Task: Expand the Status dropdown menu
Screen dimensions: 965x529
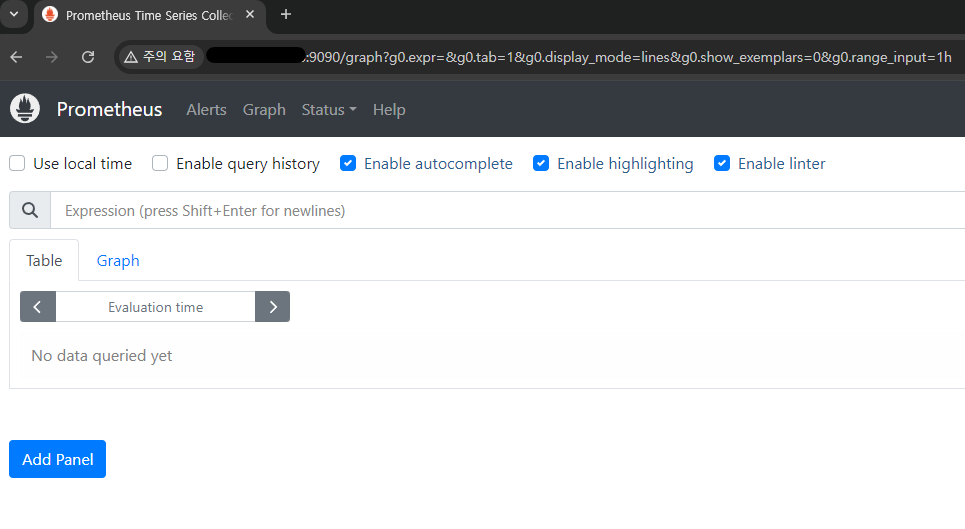Action: (329, 109)
